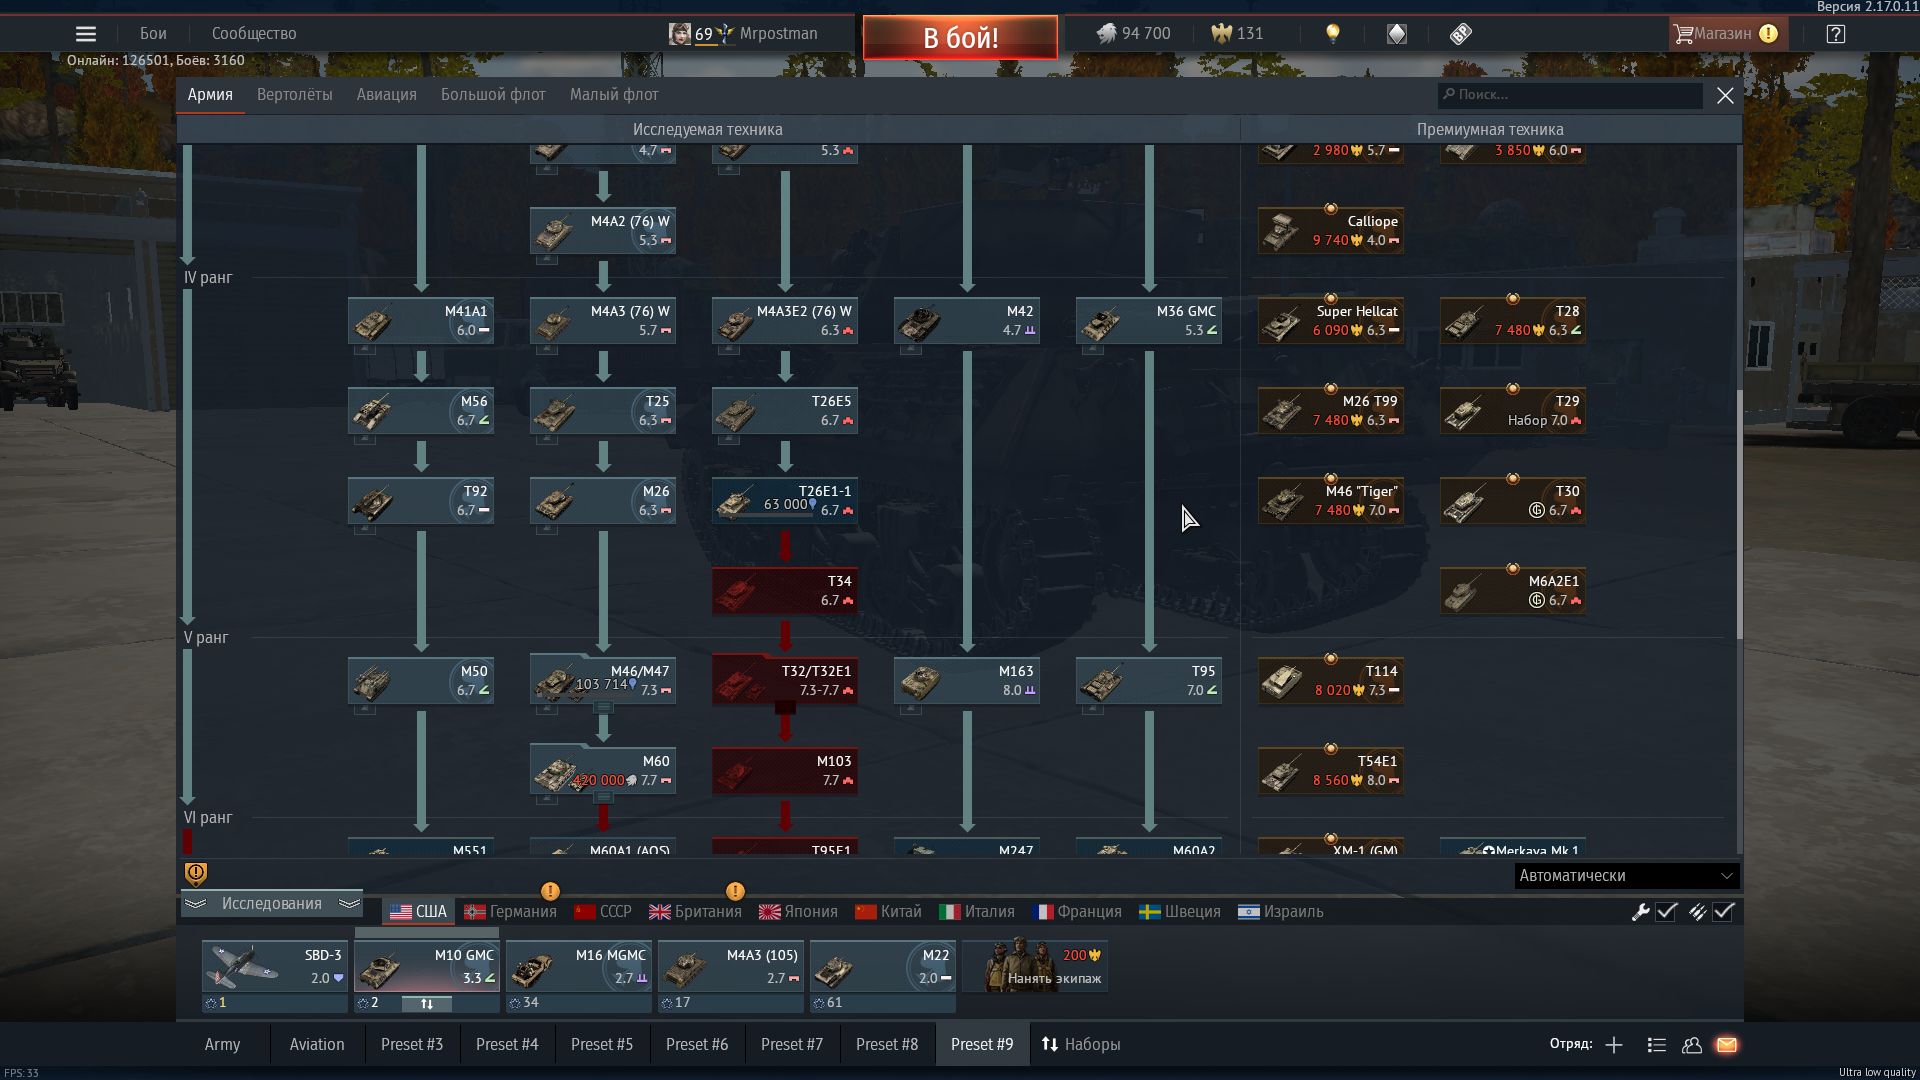
Task: Toggle the Исследования right chevron
Action: click(349, 904)
